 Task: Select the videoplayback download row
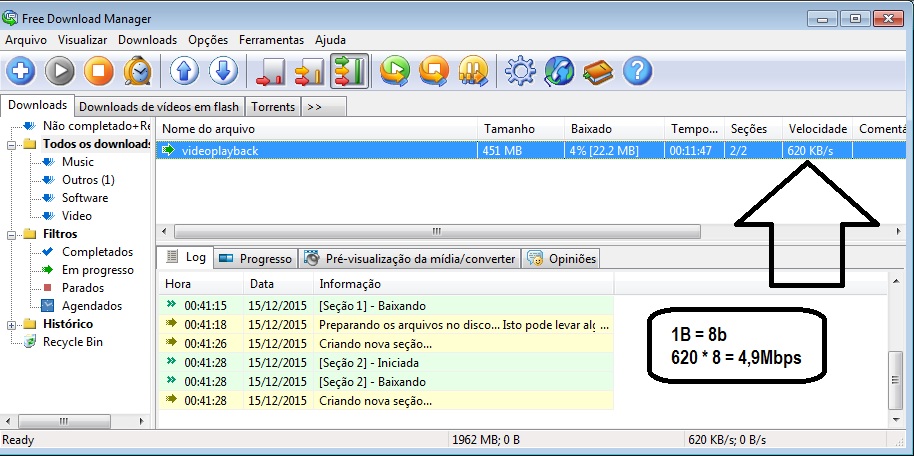(530, 150)
